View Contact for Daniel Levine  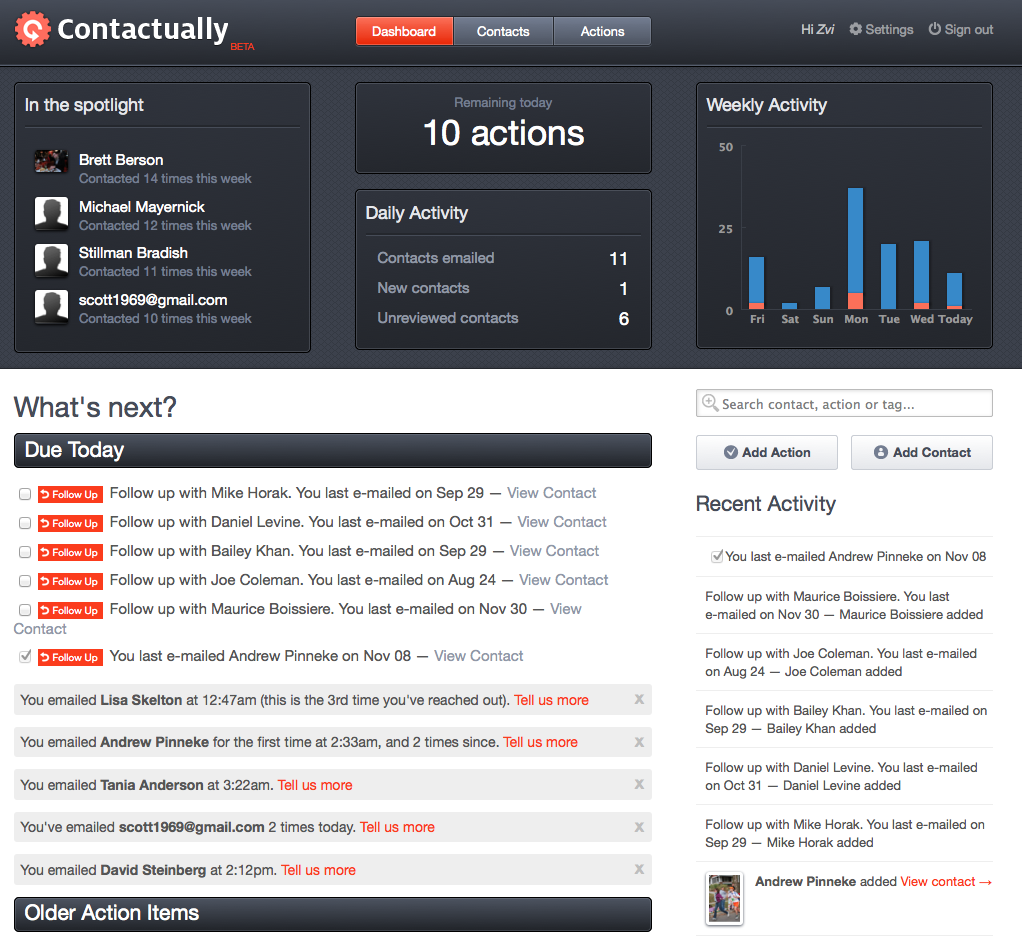562,522
